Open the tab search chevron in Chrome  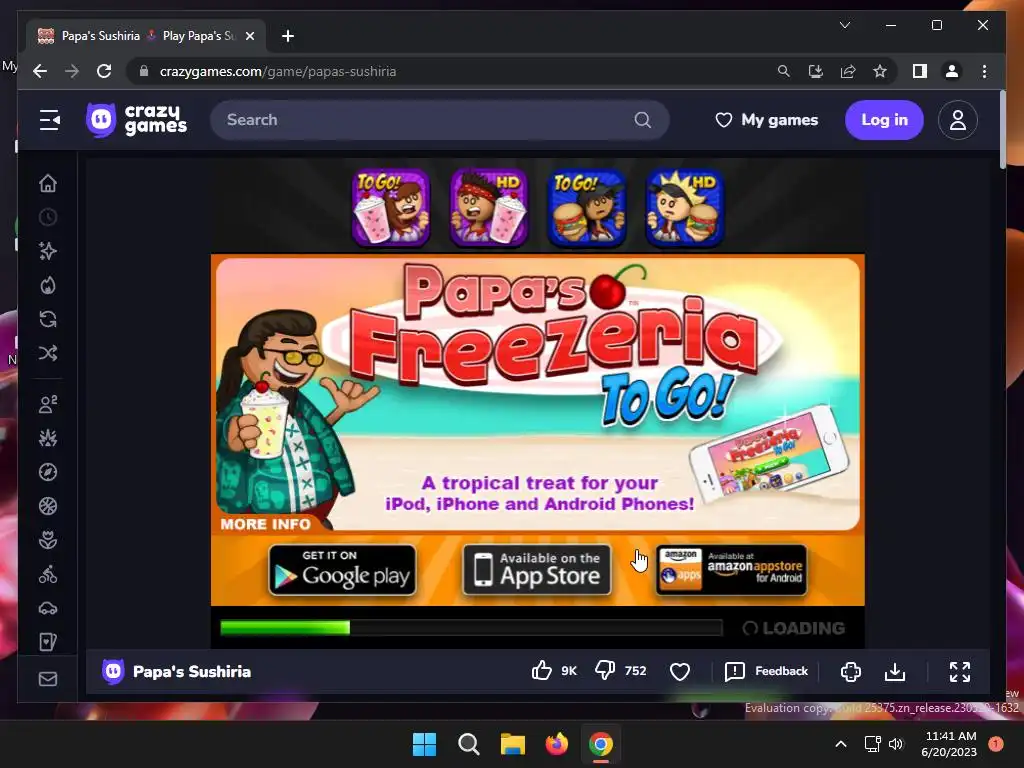[x=844, y=25]
